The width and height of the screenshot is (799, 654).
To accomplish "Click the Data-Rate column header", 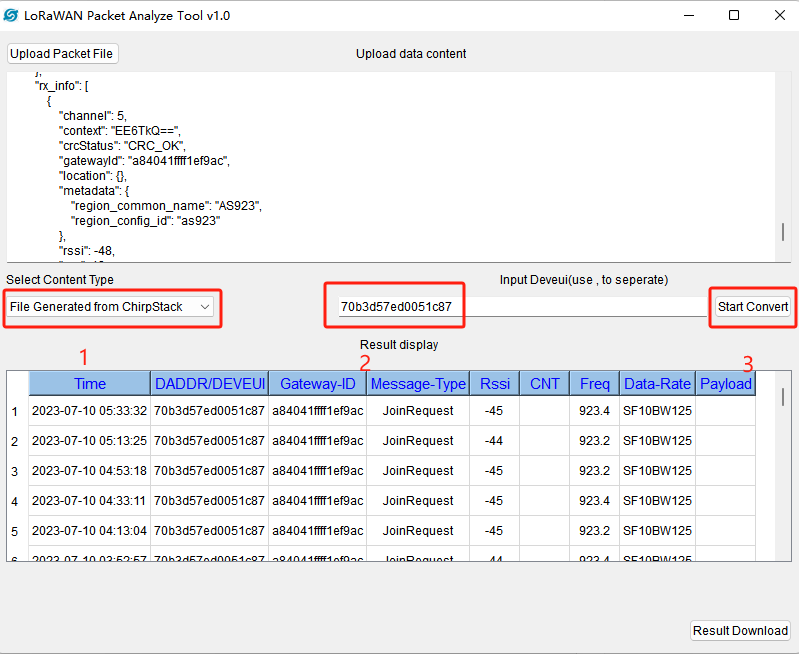I will 657,383.
